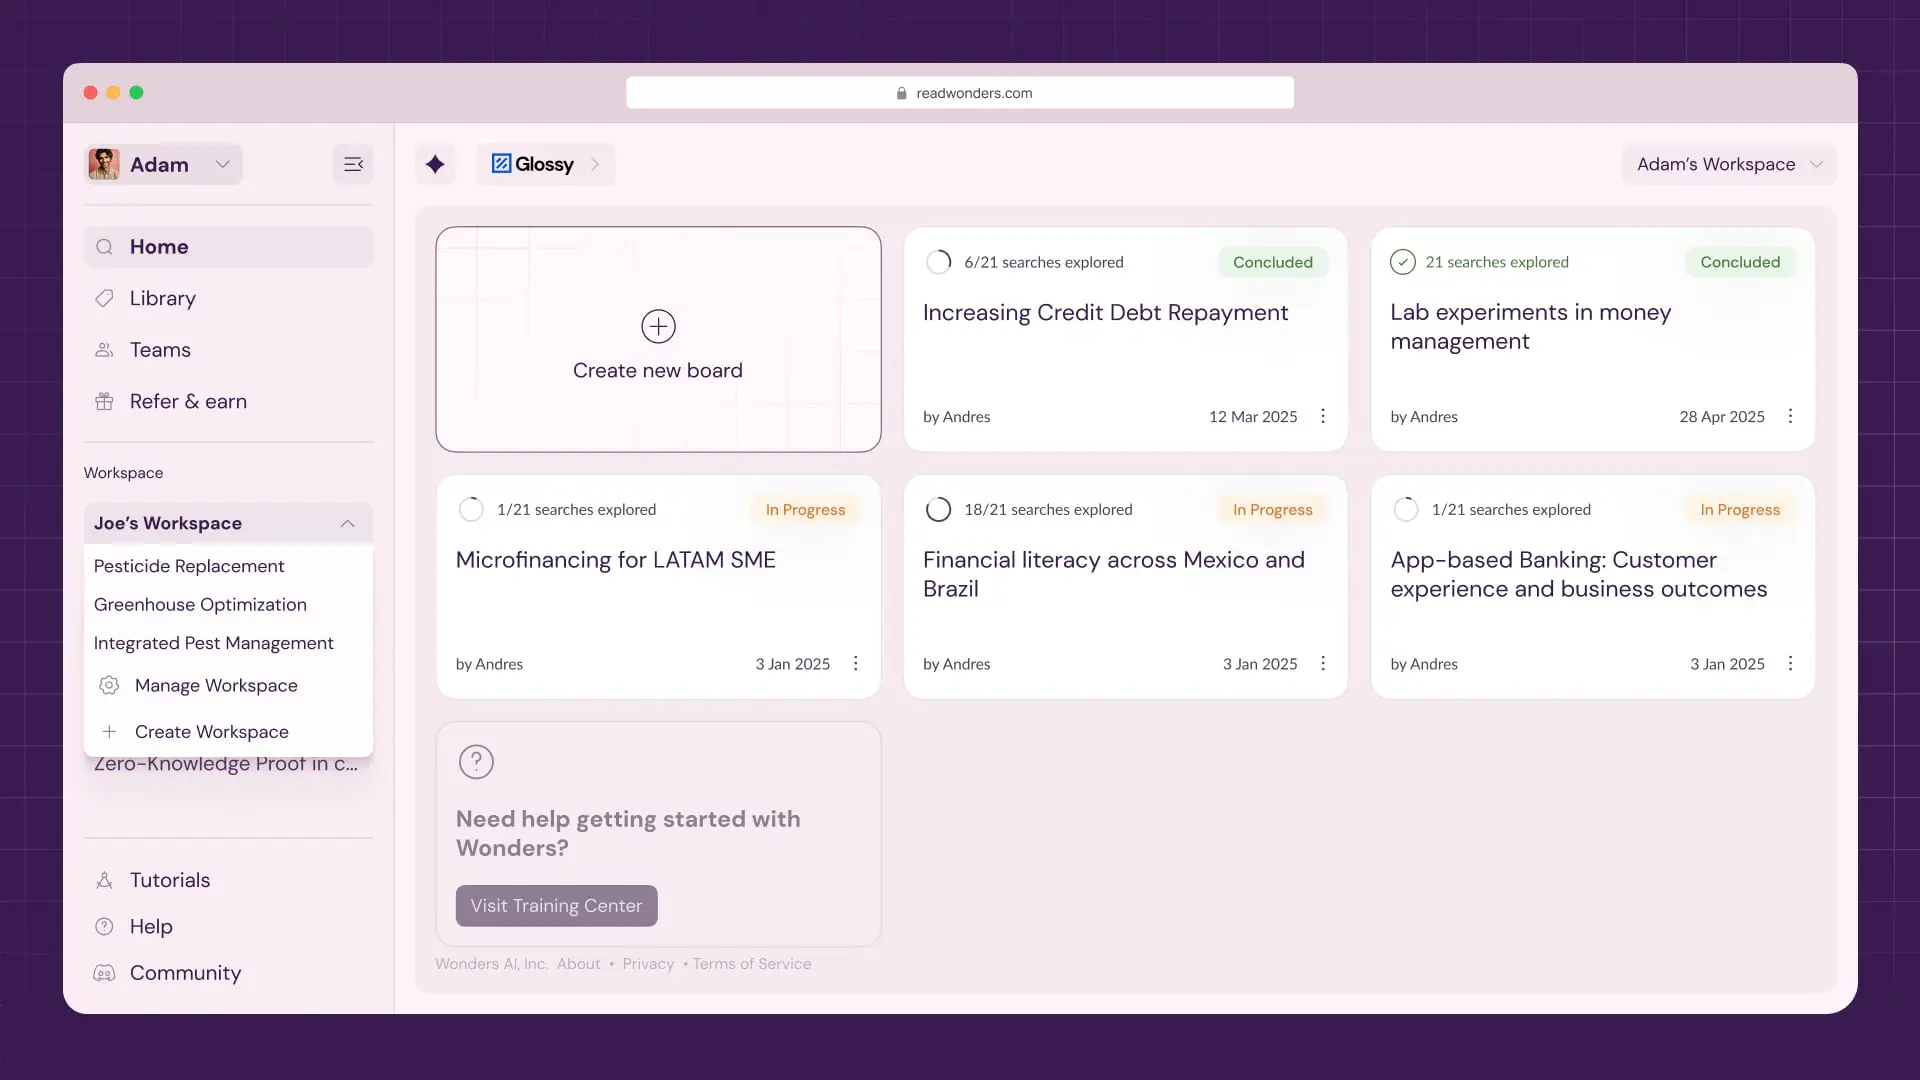Click the progress ring on Financial literacy board

[x=939, y=509]
